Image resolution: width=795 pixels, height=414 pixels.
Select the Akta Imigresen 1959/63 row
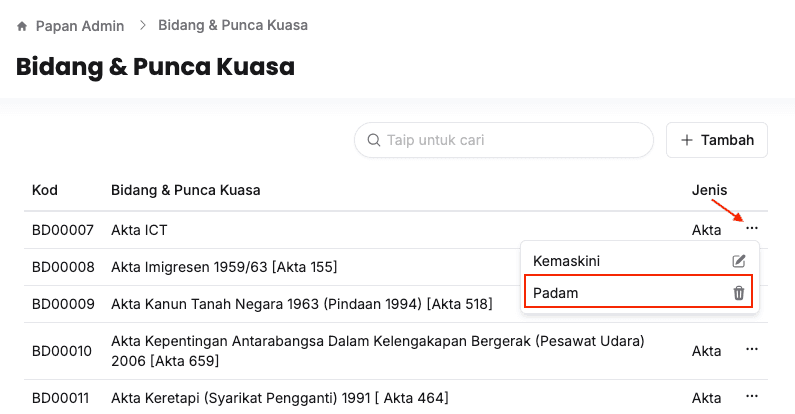[x=224, y=267]
